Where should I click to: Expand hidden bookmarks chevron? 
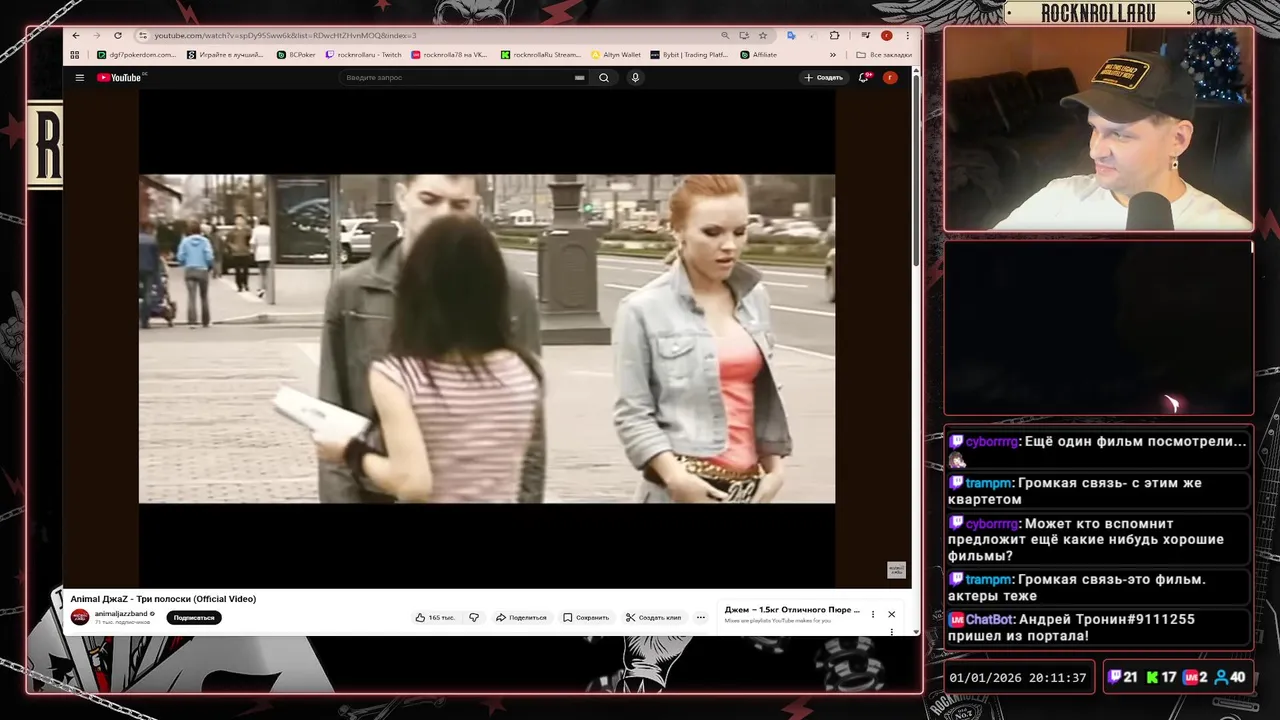[832, 55]
